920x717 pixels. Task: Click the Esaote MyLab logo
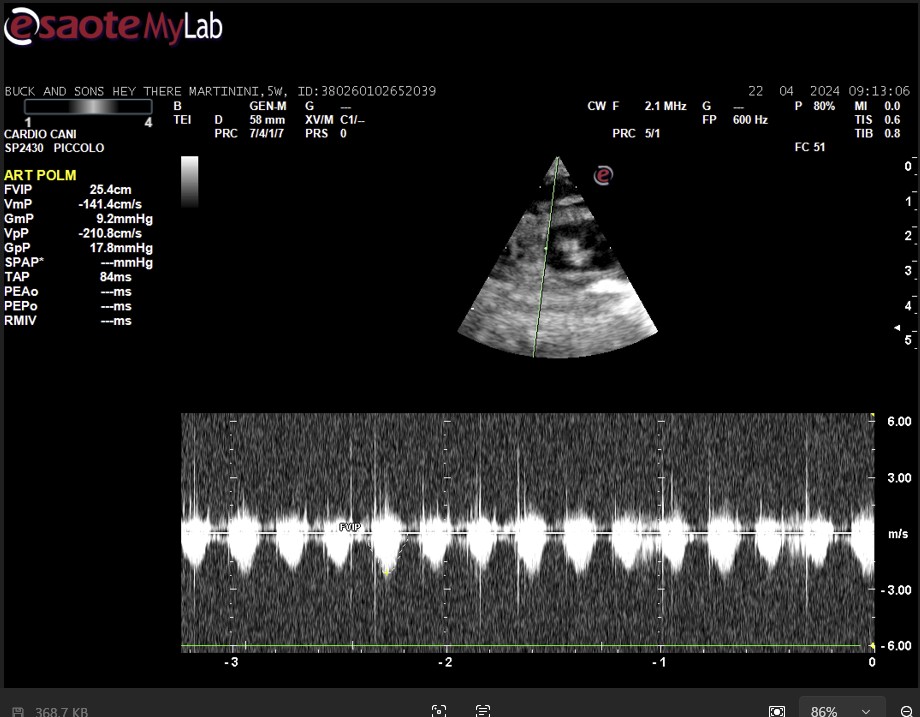click(x=113, y=26)
